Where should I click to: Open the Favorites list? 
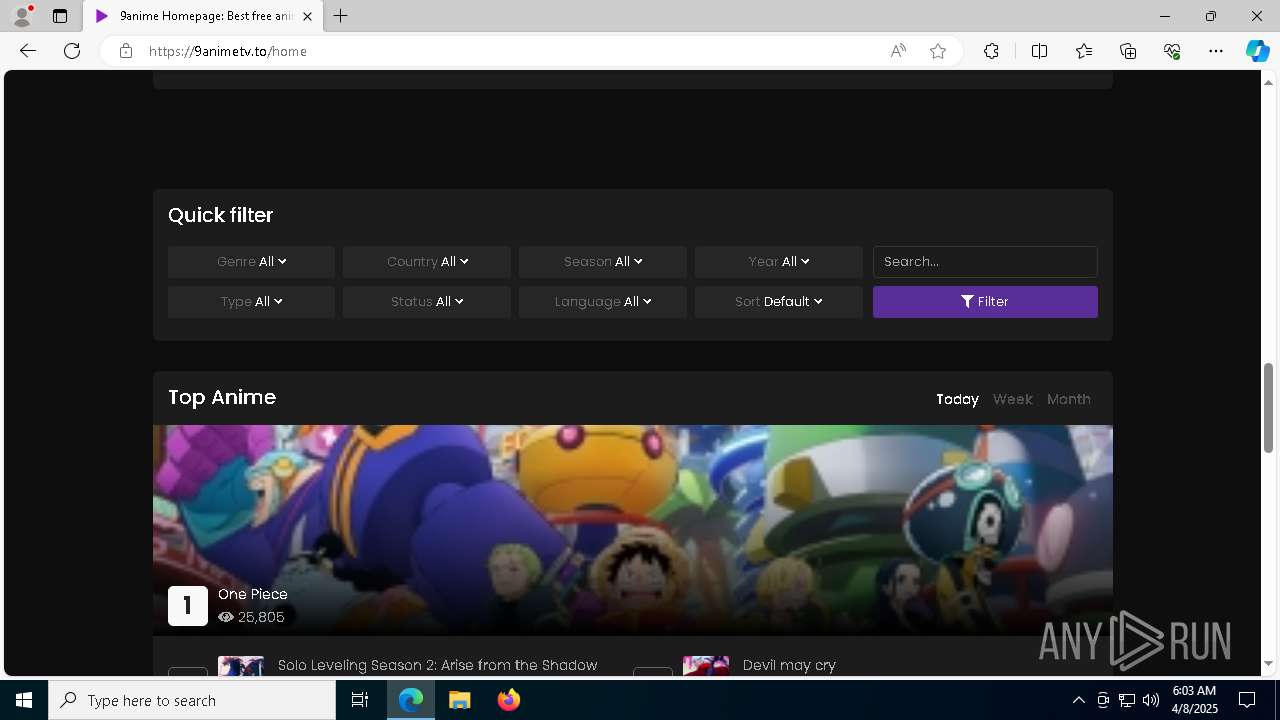(x=1084, y=51)
